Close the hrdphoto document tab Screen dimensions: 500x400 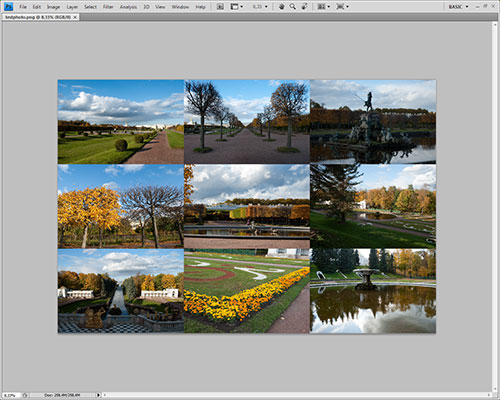pos(75,17)
